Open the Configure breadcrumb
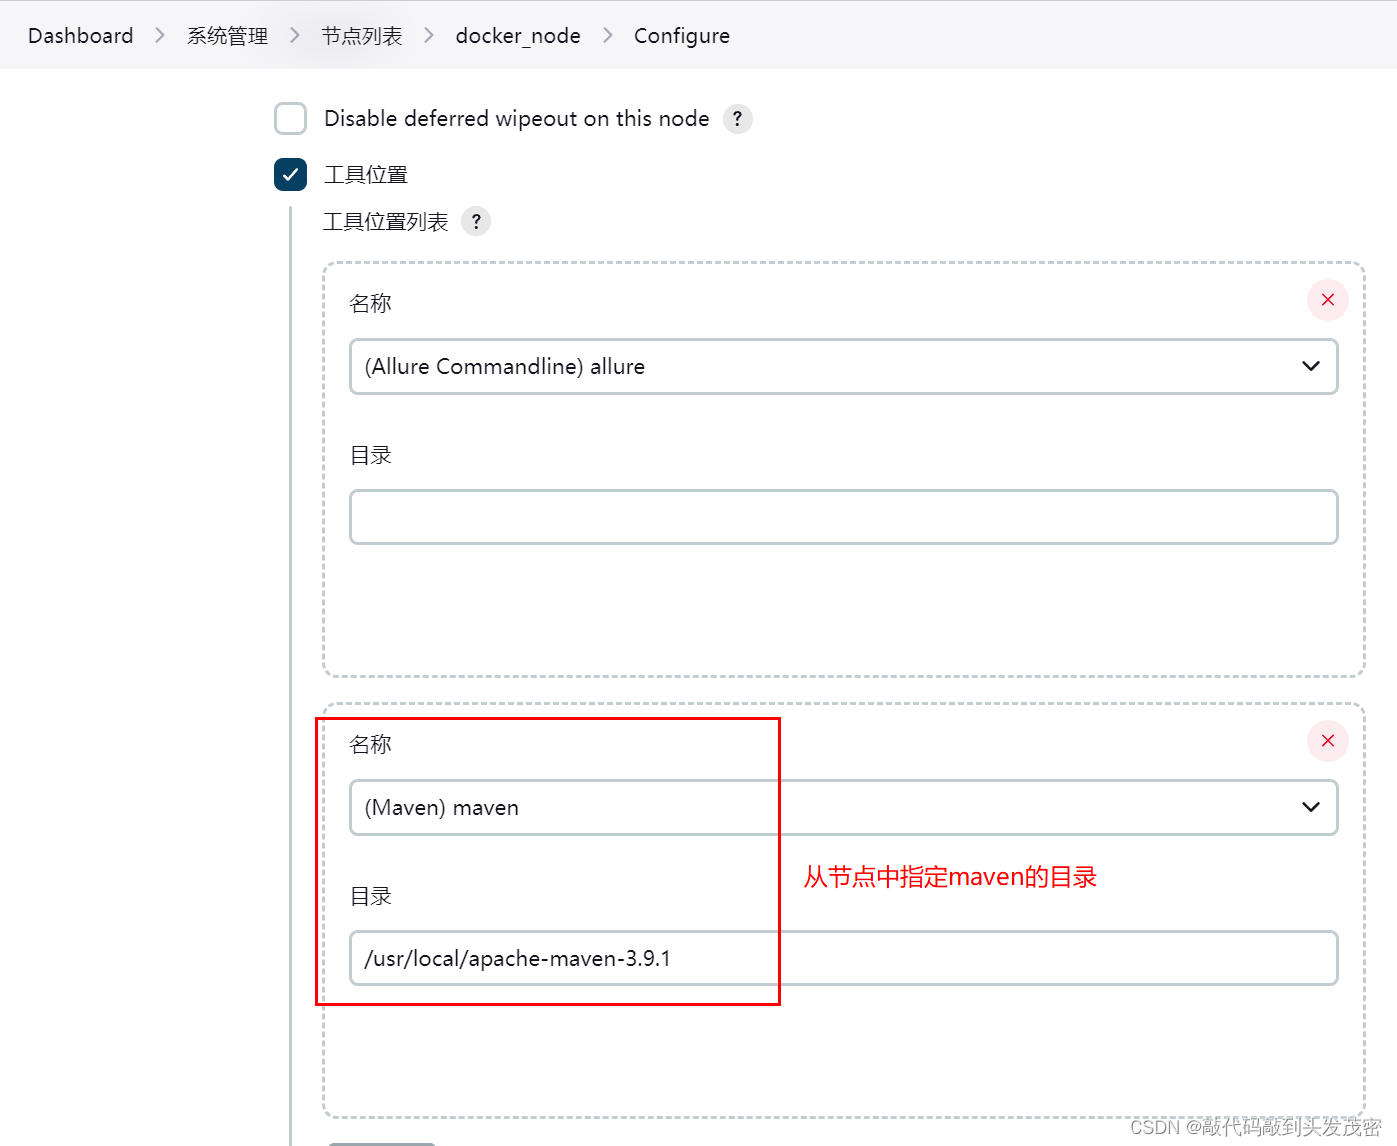This screenshot has width=1397, height=1146. coord(682,36)
